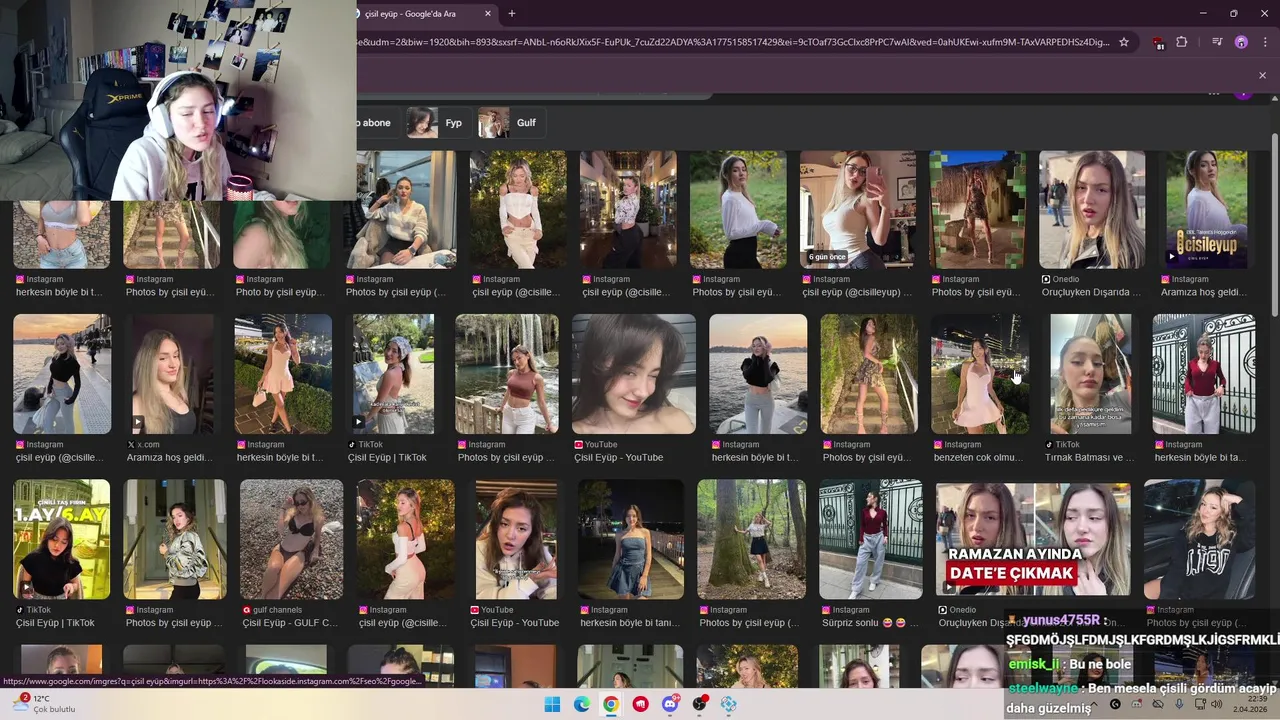Viewport: 1280px width, 720px height.
Task: Click the 'Çisil Eyüp - GULF C...' caption
Action: click(290, 623)
